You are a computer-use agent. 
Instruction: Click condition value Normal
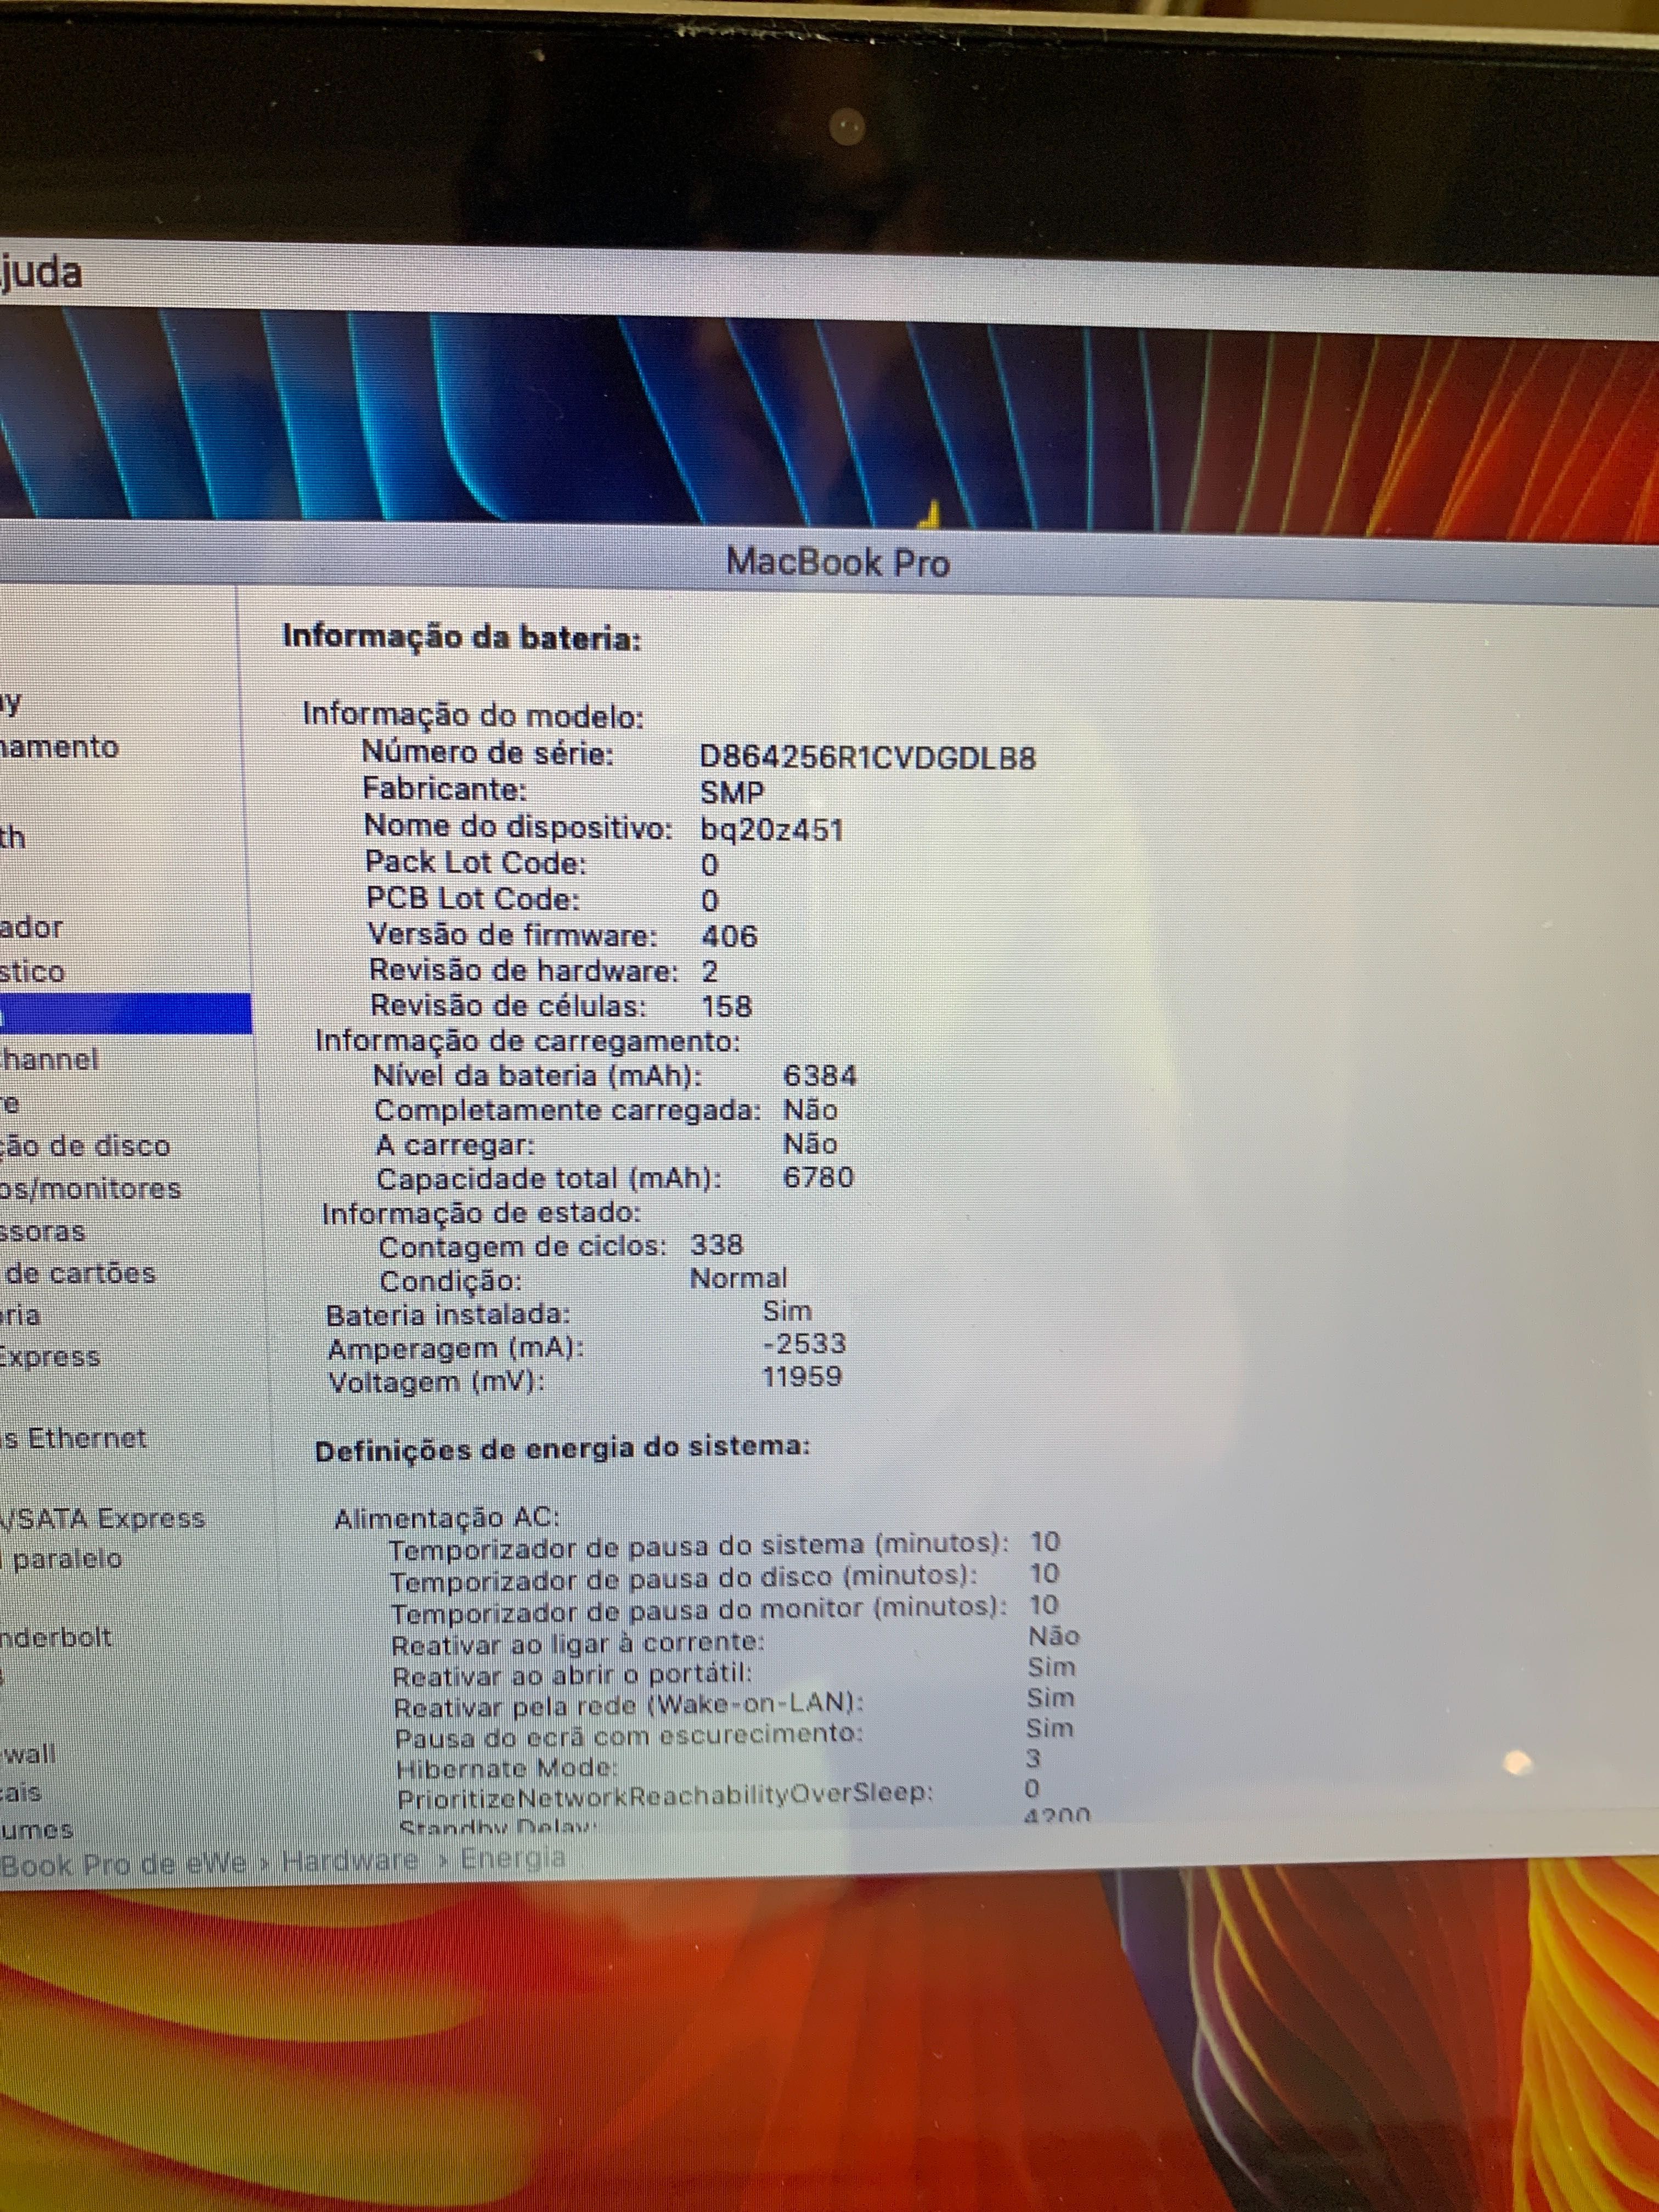coord(739,1278)
